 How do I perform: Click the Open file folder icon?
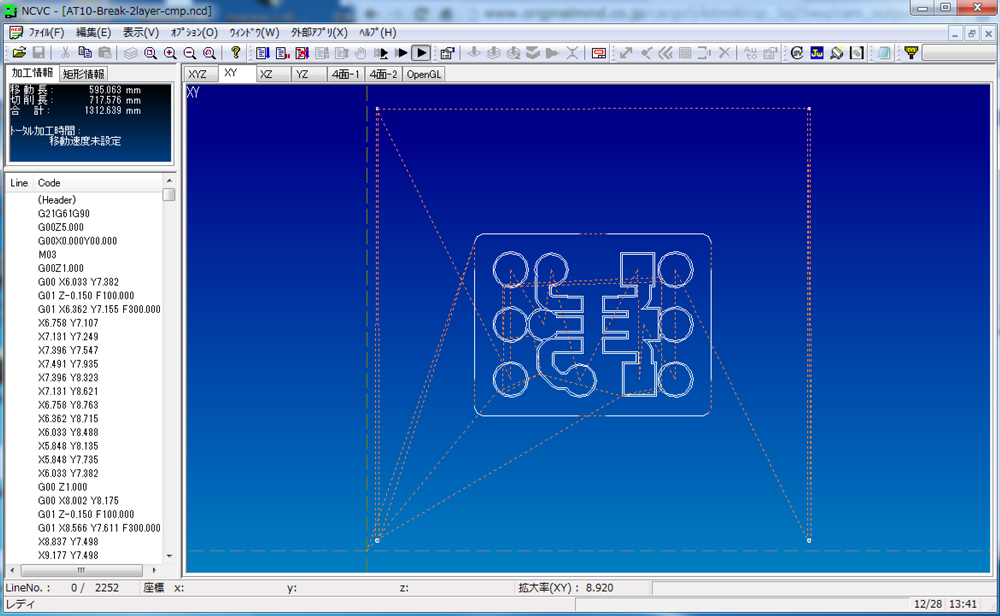click(18, 52)
